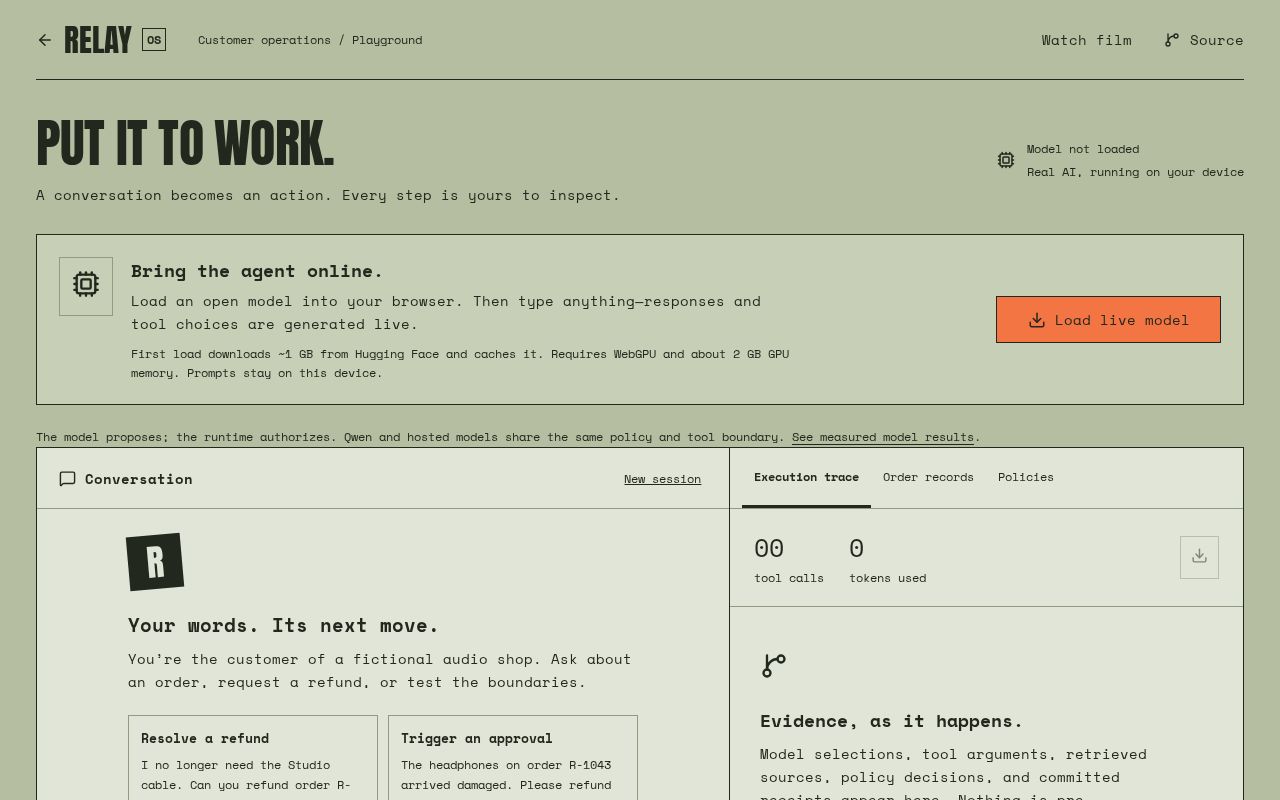Switch to the Execution trace tab
1280x800 pixels.
[806, 477]
